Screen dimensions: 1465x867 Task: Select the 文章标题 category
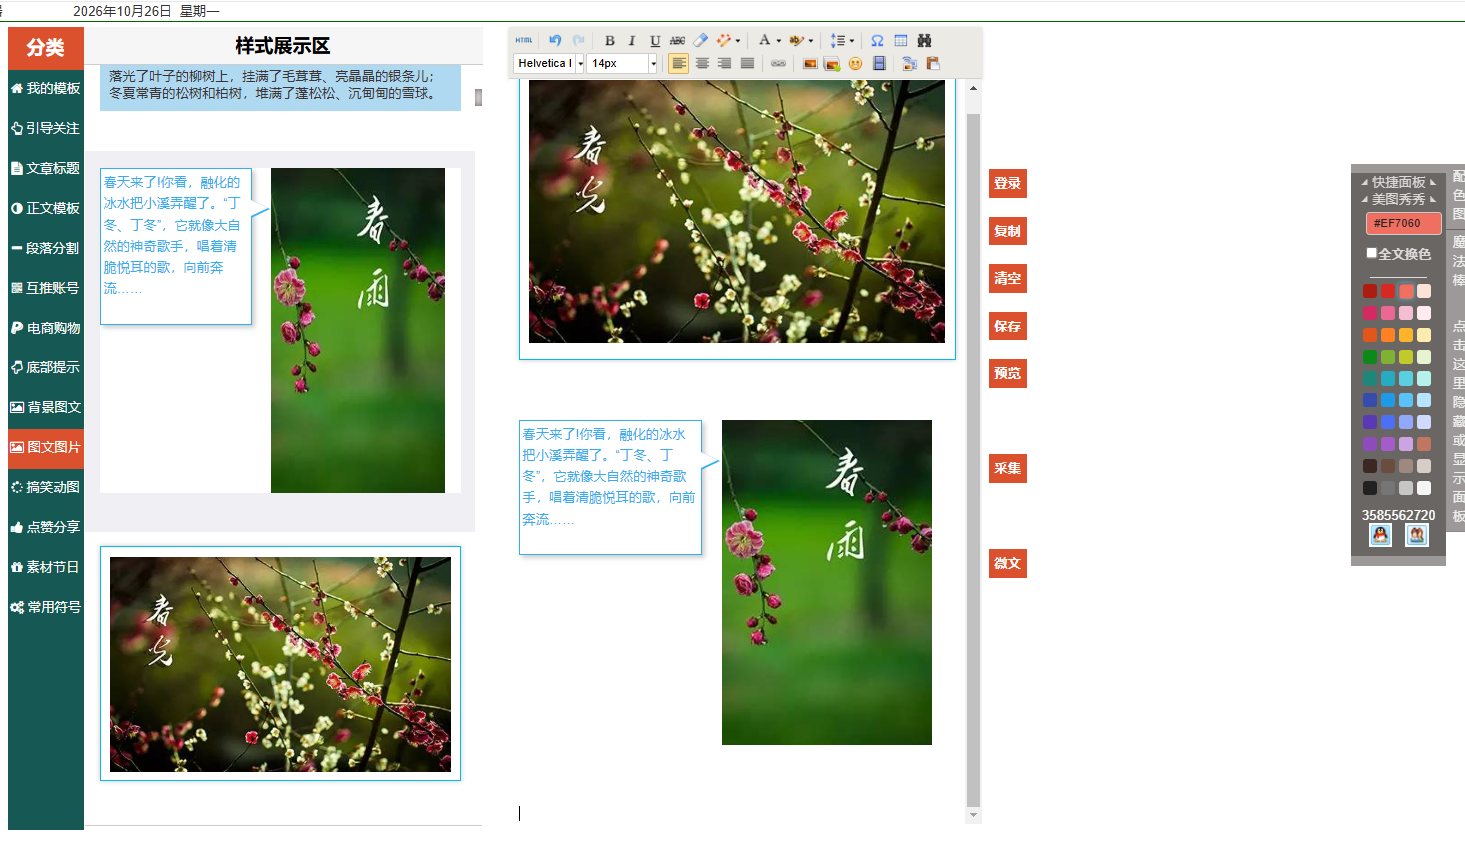click(46, 168)
